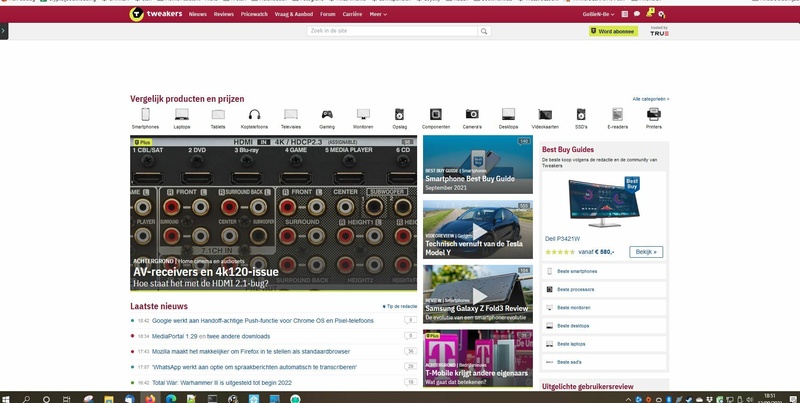
Task: Open the messages speech bubble icon
Action: pos(637,14)
